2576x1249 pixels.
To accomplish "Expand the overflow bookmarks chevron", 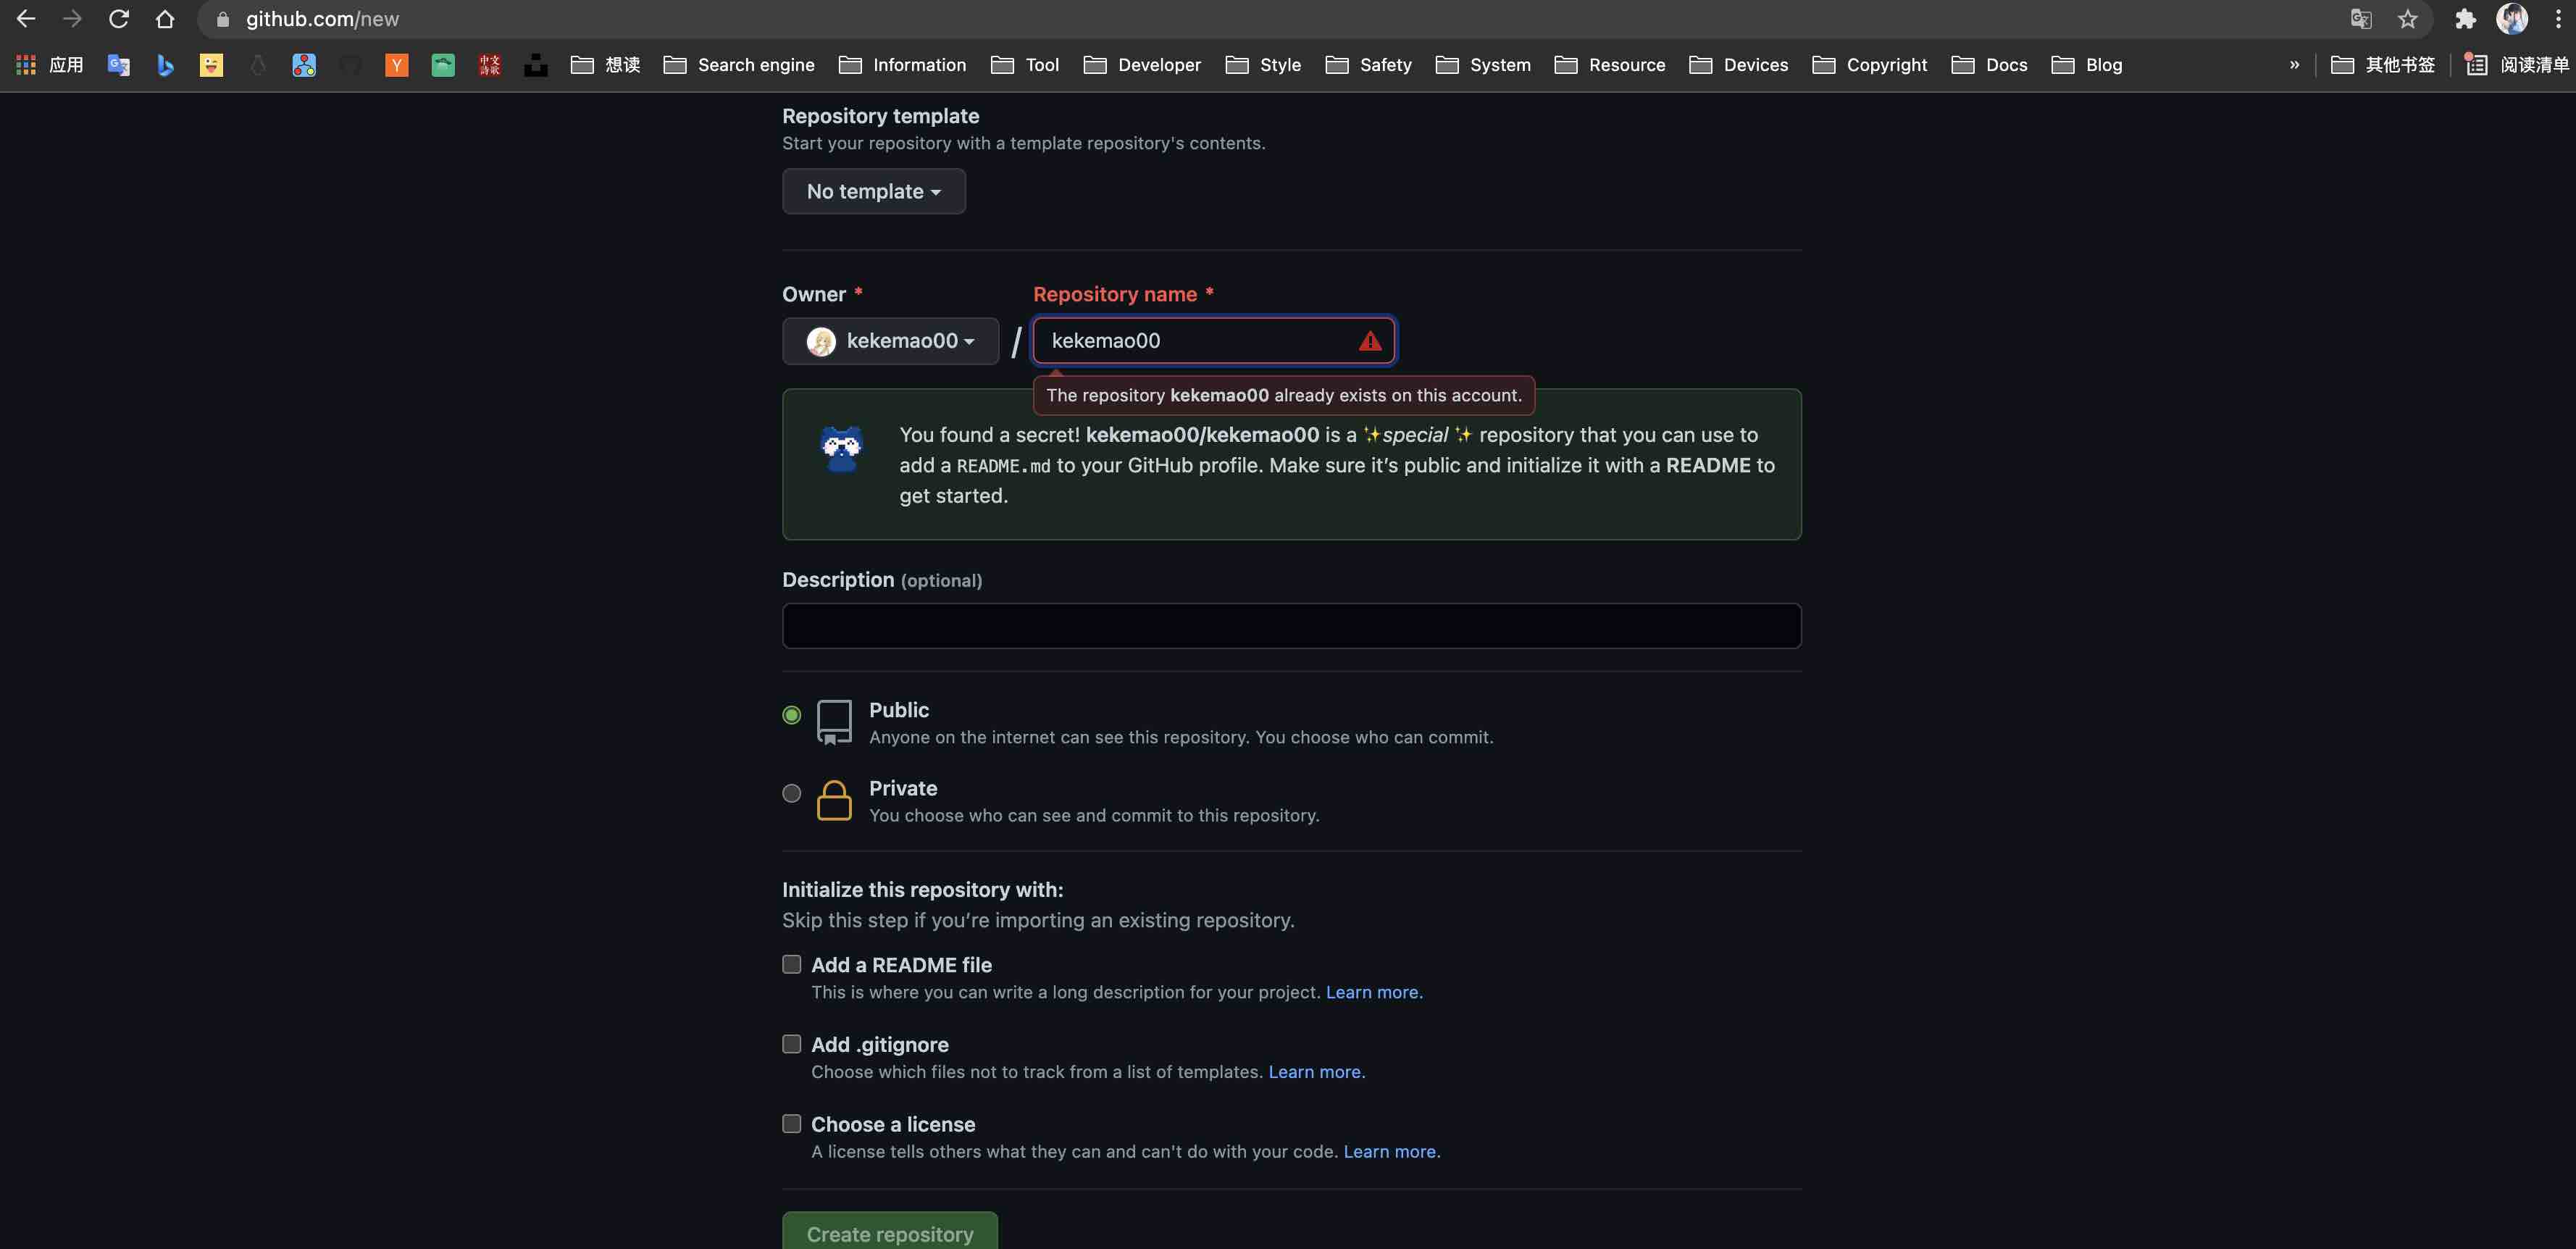I will click(2294, 64).
